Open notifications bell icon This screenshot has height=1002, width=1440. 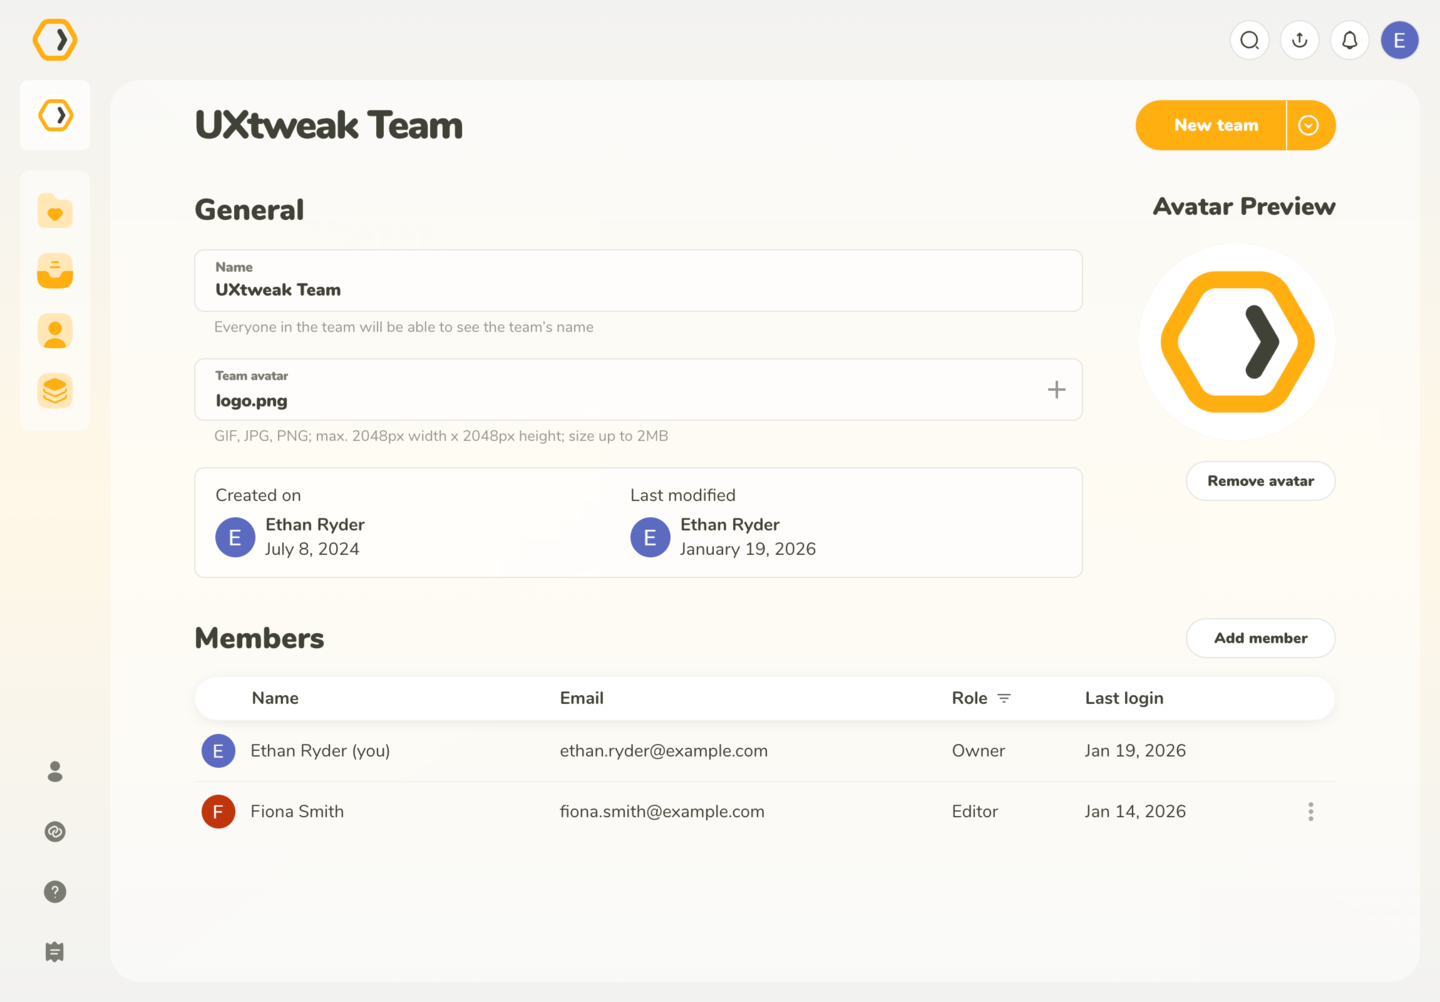pos(1350,40)
